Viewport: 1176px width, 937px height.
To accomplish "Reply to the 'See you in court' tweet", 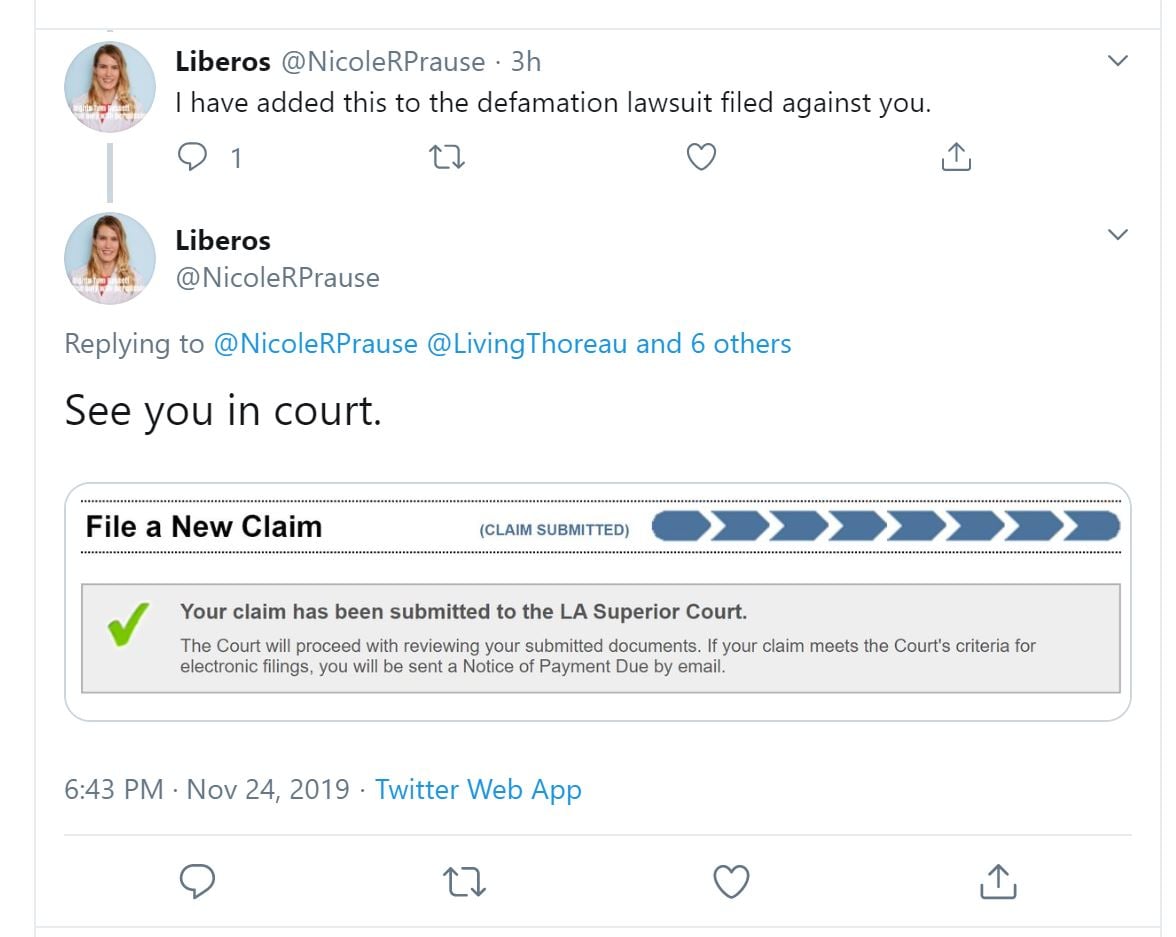I will tap(198, 881).
